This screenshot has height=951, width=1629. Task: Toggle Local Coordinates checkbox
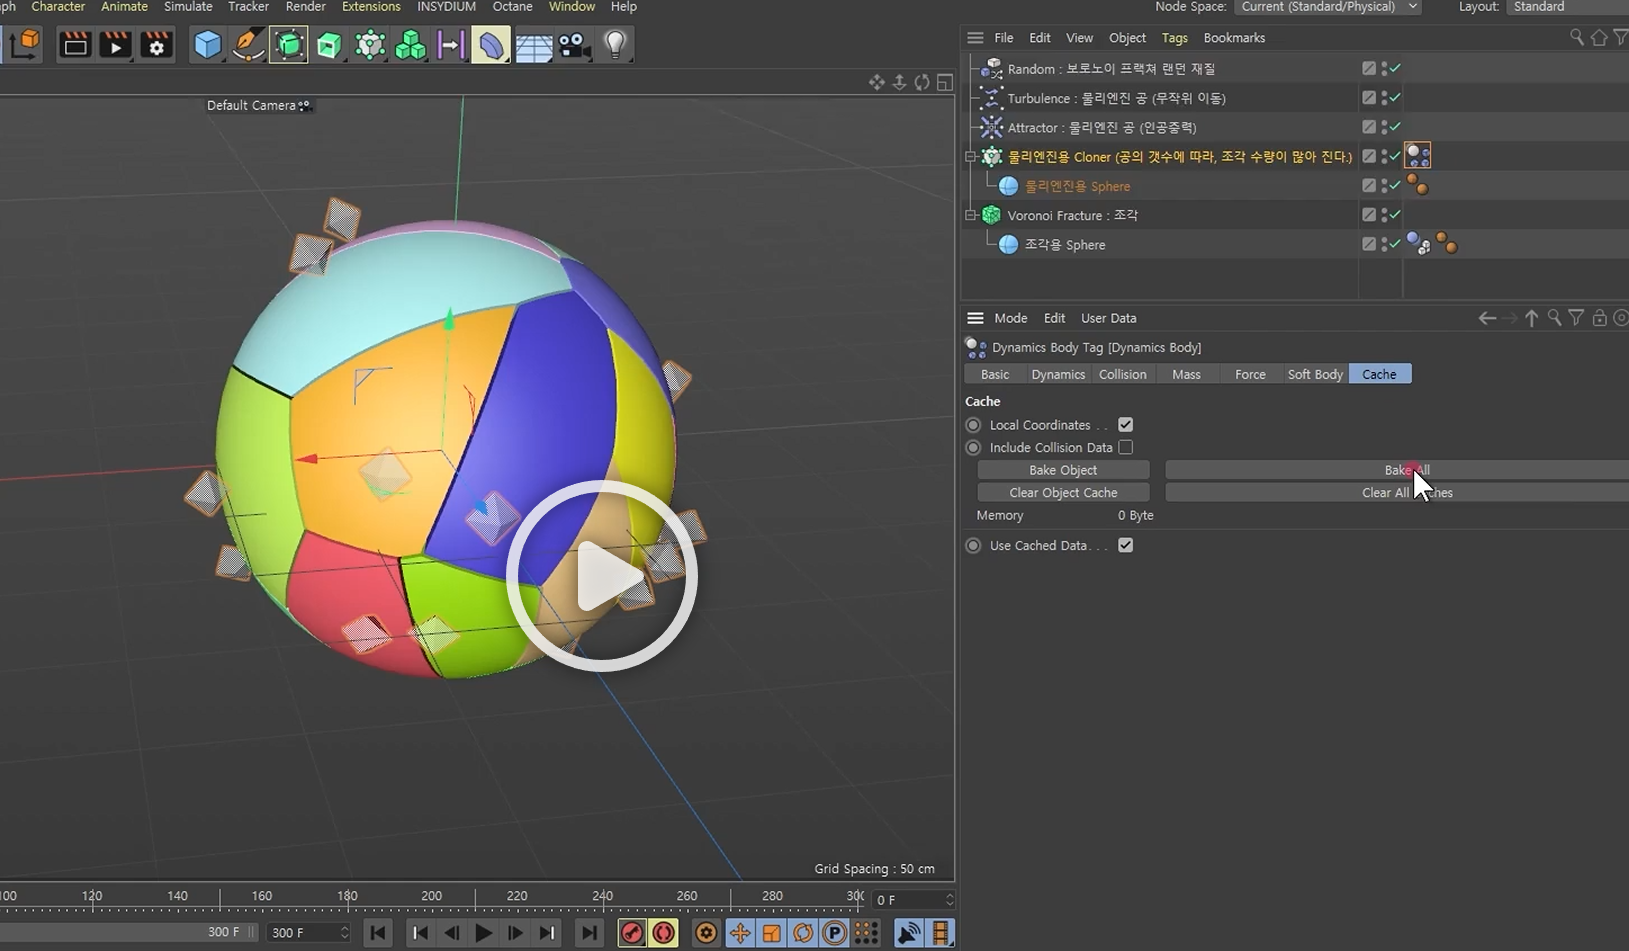pos(1126,425)
